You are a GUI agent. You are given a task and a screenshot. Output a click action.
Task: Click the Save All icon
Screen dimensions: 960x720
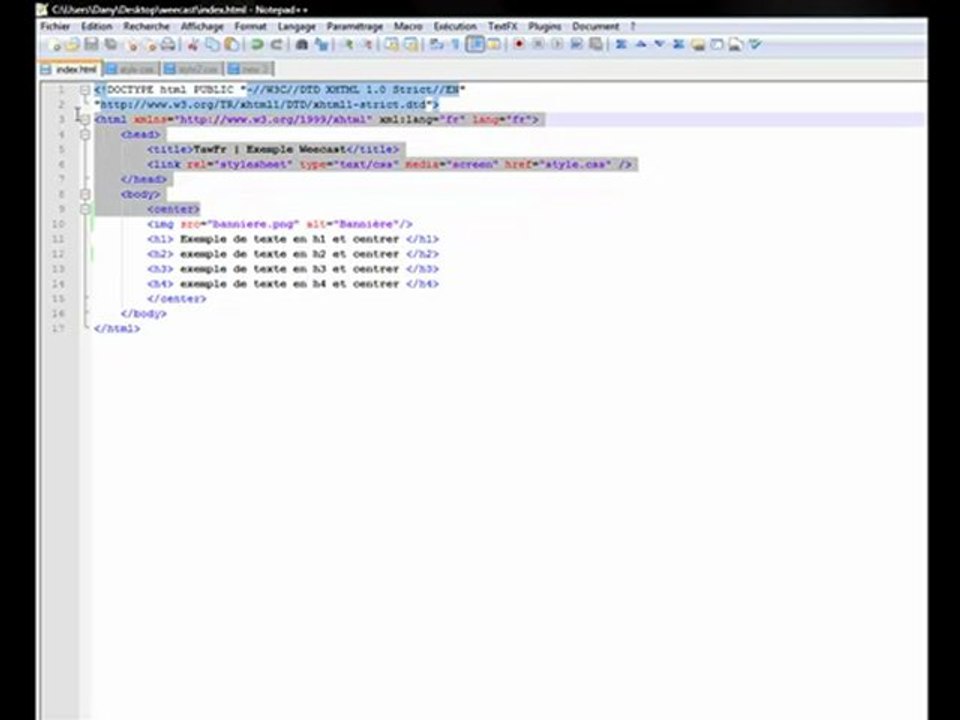(x=111, y=45)
